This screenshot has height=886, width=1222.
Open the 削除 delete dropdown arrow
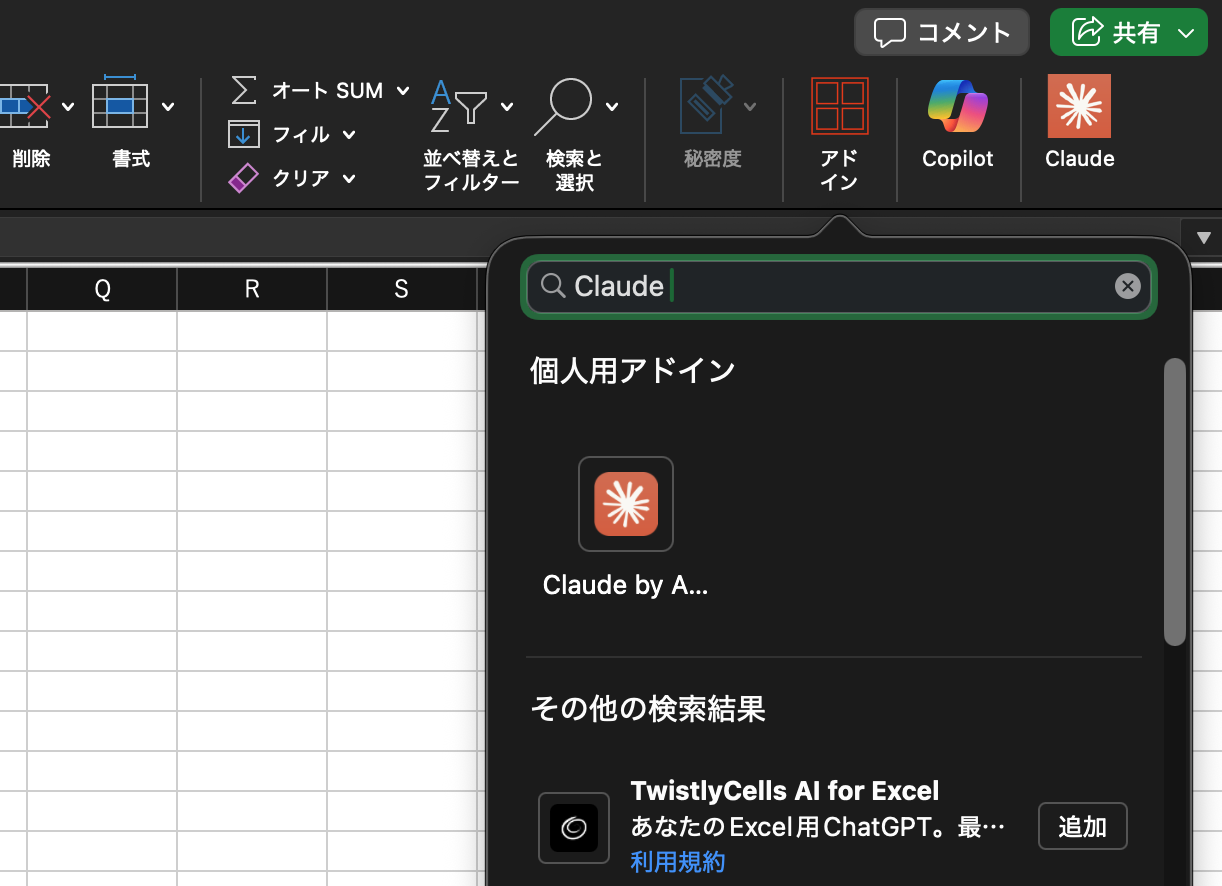tap(68, 106)
